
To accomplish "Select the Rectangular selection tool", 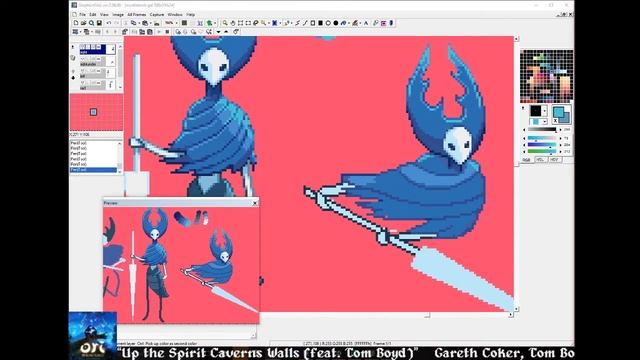I will tap(248, 23).
